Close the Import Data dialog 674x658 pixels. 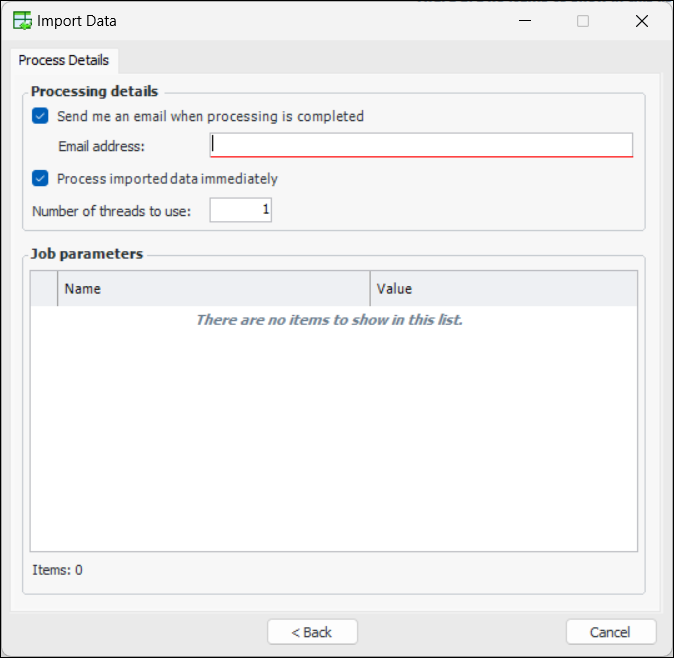[x=642, y=20]
